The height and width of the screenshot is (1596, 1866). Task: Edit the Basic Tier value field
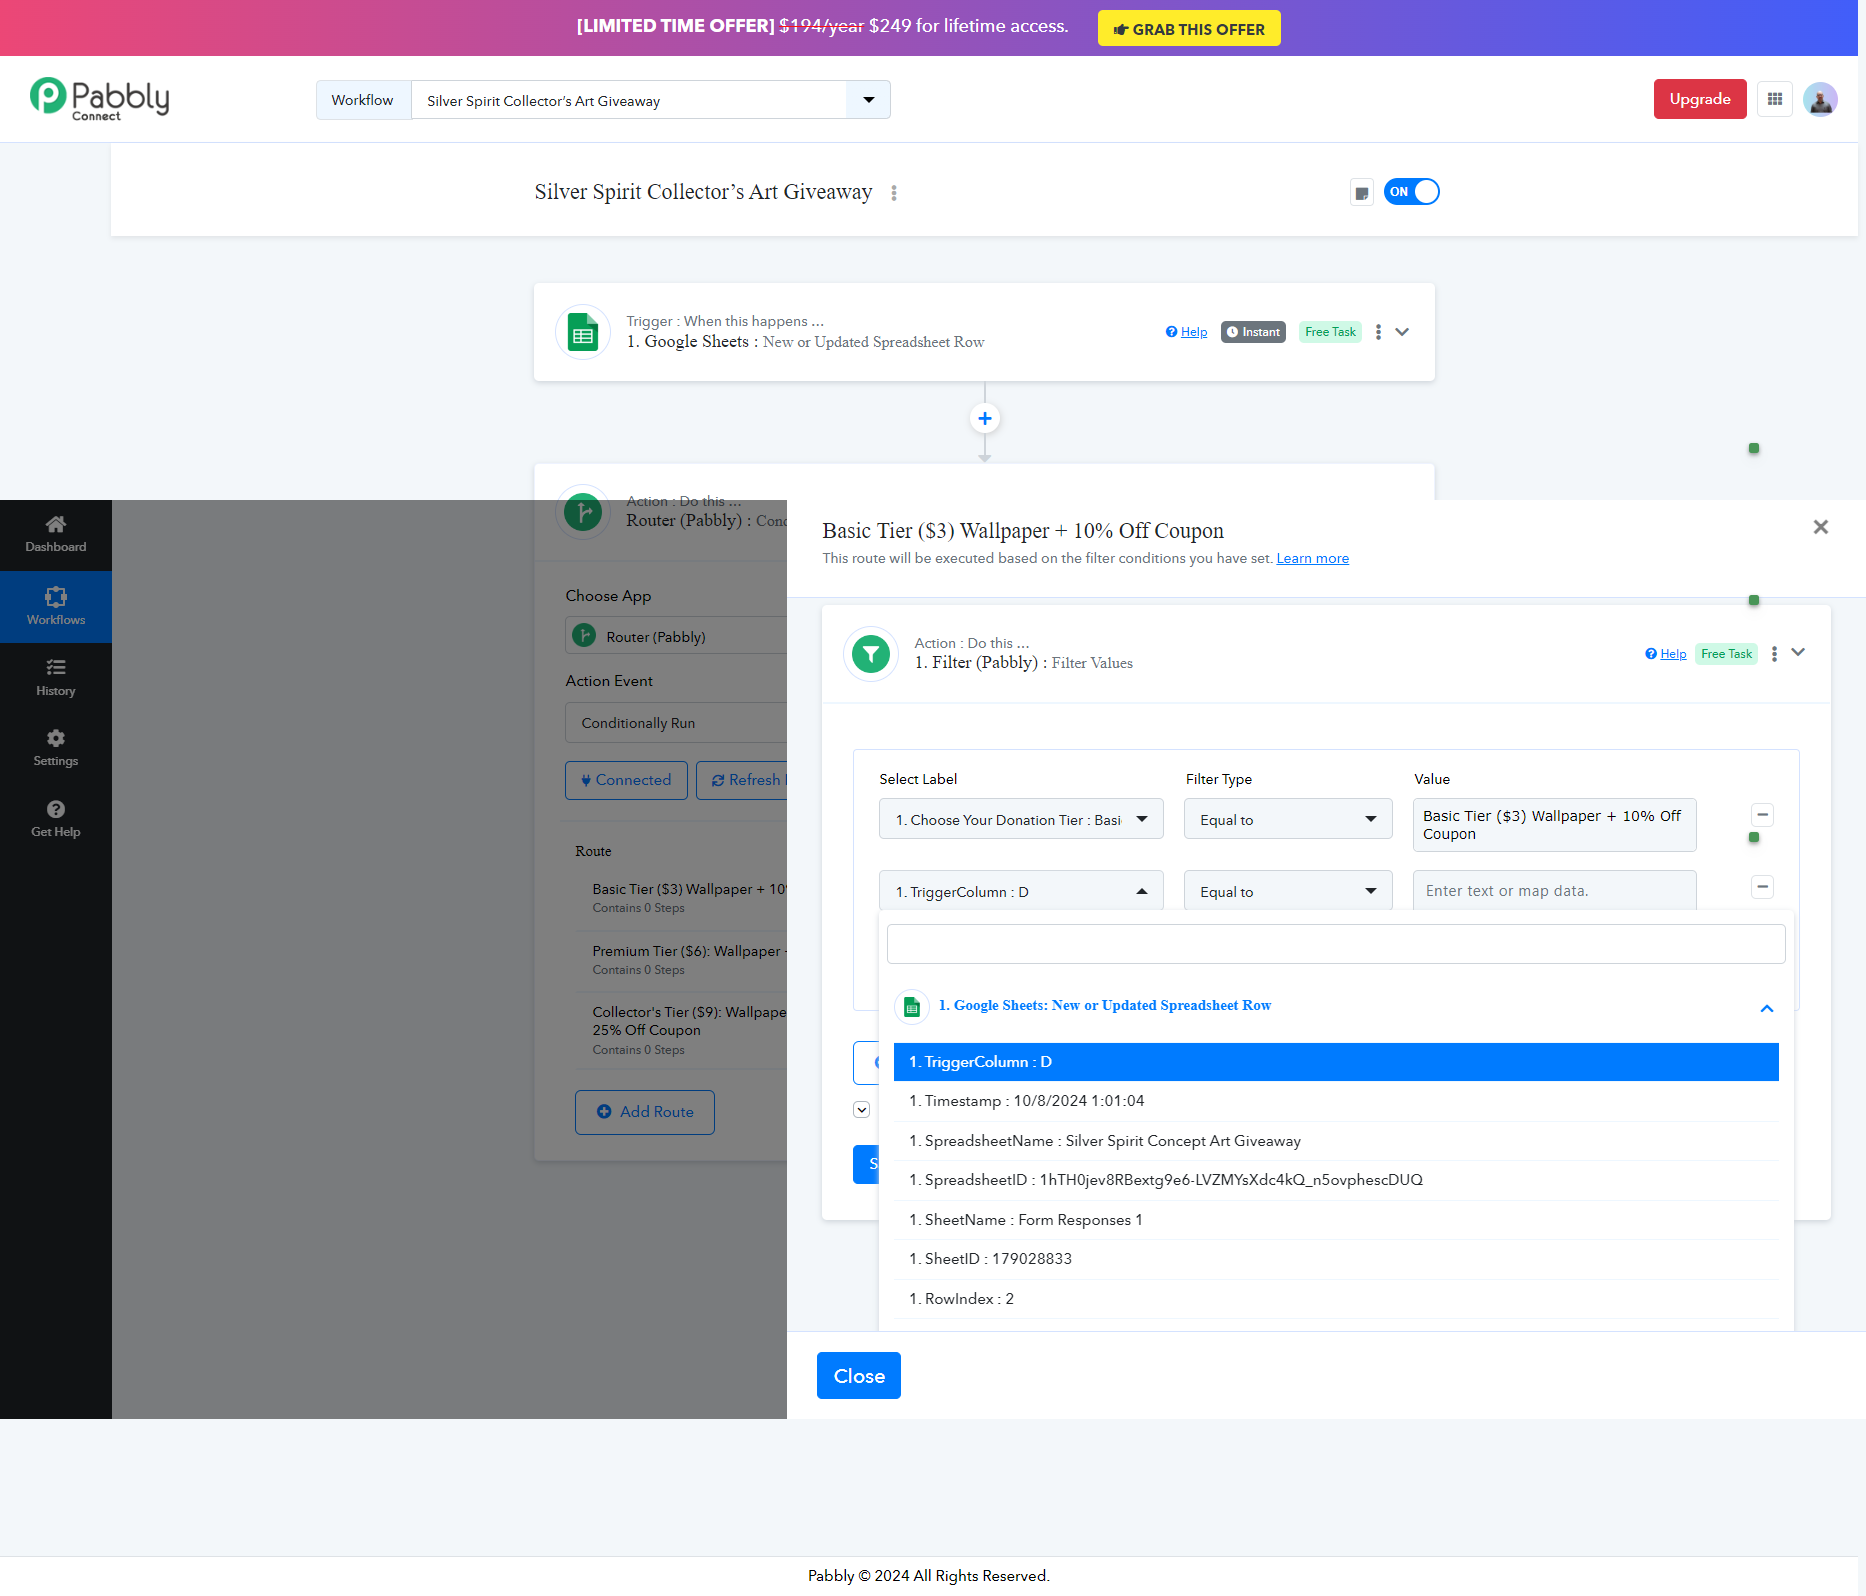pos(1555,825)
